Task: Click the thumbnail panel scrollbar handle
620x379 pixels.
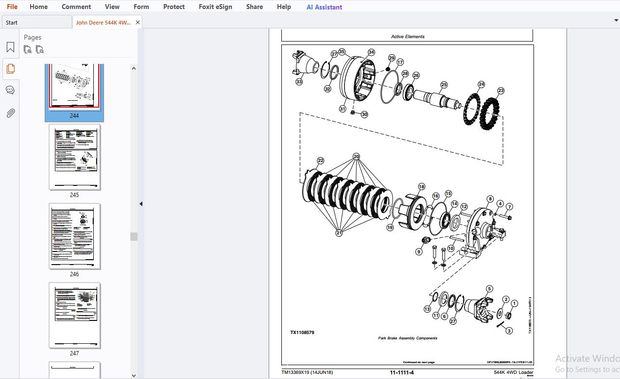Action: [x=134, y=236]
